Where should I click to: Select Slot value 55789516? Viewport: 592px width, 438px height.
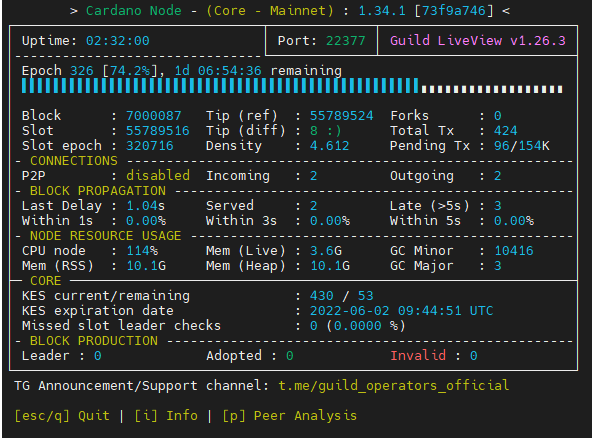click(x=158, y=131)
